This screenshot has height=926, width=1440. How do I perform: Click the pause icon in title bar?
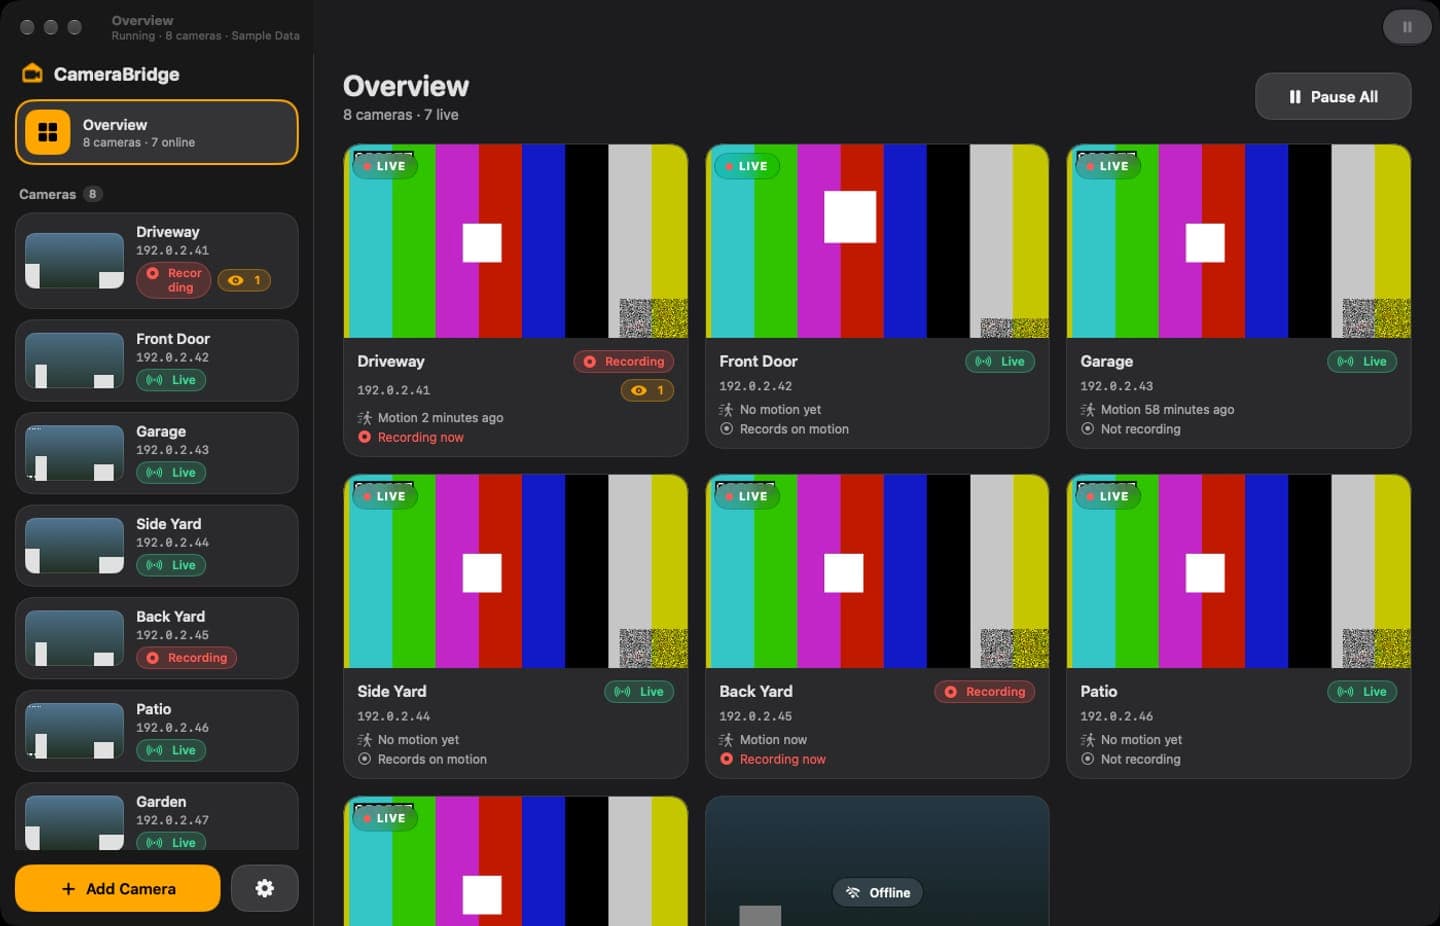(1407, 27)
